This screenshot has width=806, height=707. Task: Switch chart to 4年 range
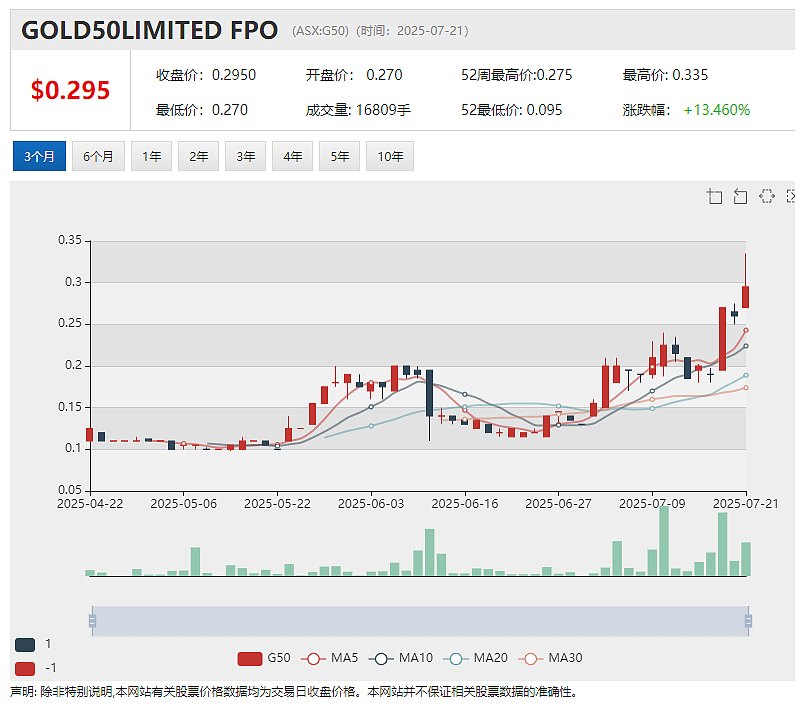click(x=292, y=156)
